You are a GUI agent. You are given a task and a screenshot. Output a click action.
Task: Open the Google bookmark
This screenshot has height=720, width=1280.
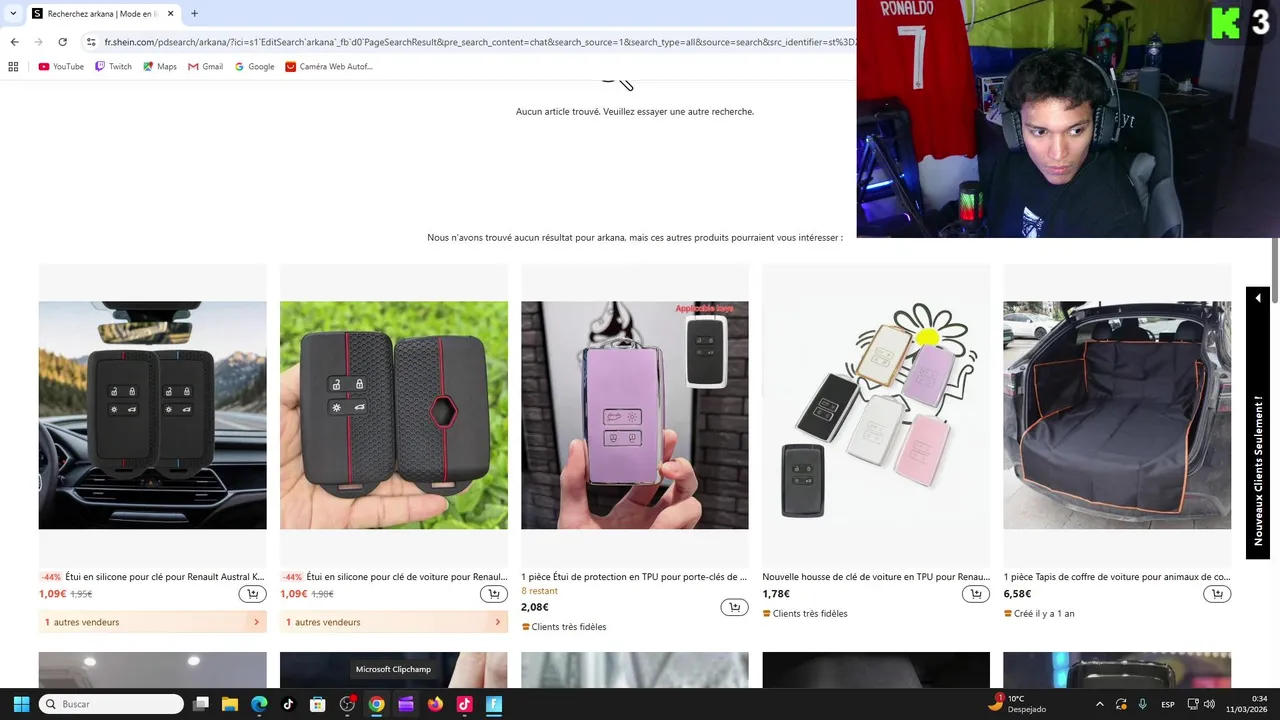pyautogui.click(x=254, y=67)
